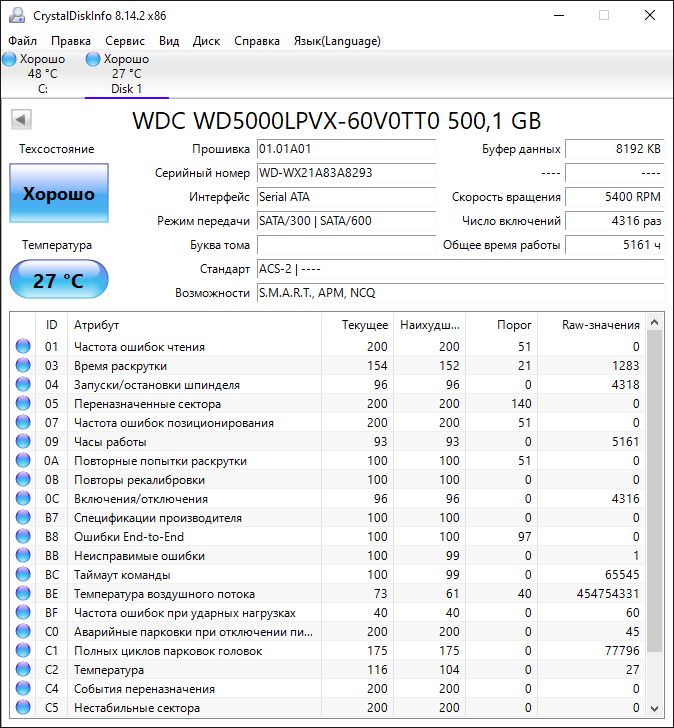Open the Диск menu
Image resolution: width=674 pixels, height=728 pixels.
(x=207, y=41)
